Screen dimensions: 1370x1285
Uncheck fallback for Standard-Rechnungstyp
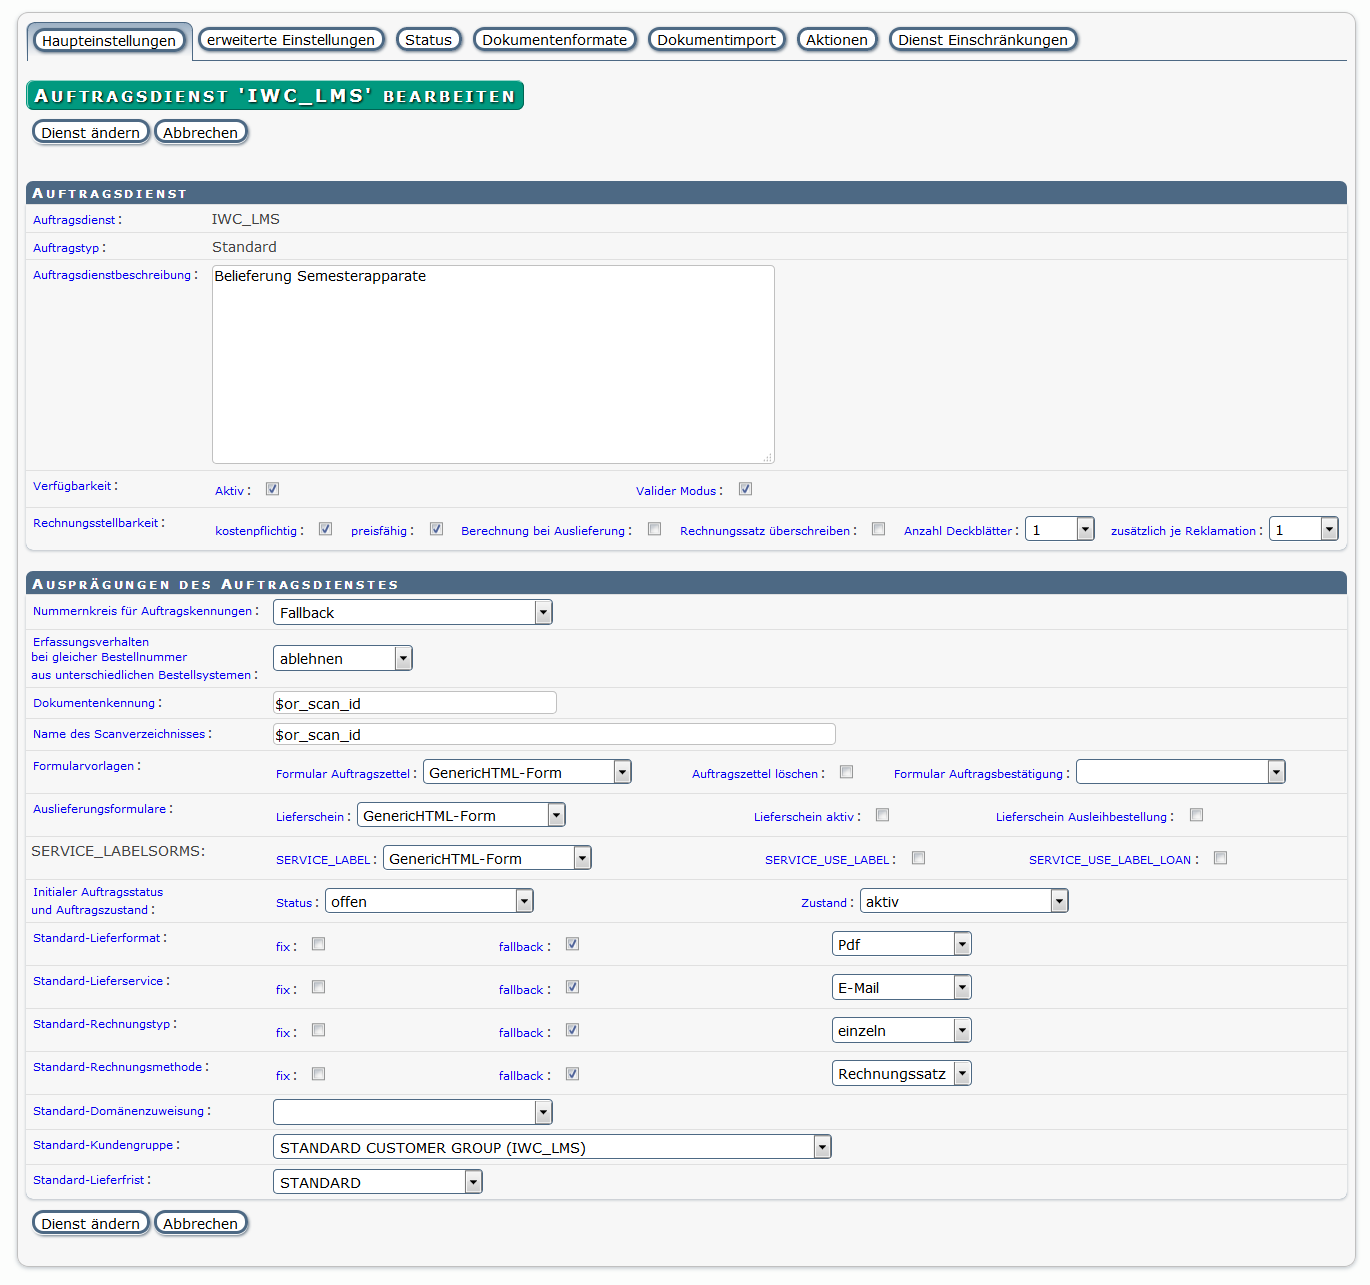point(572,1030)
